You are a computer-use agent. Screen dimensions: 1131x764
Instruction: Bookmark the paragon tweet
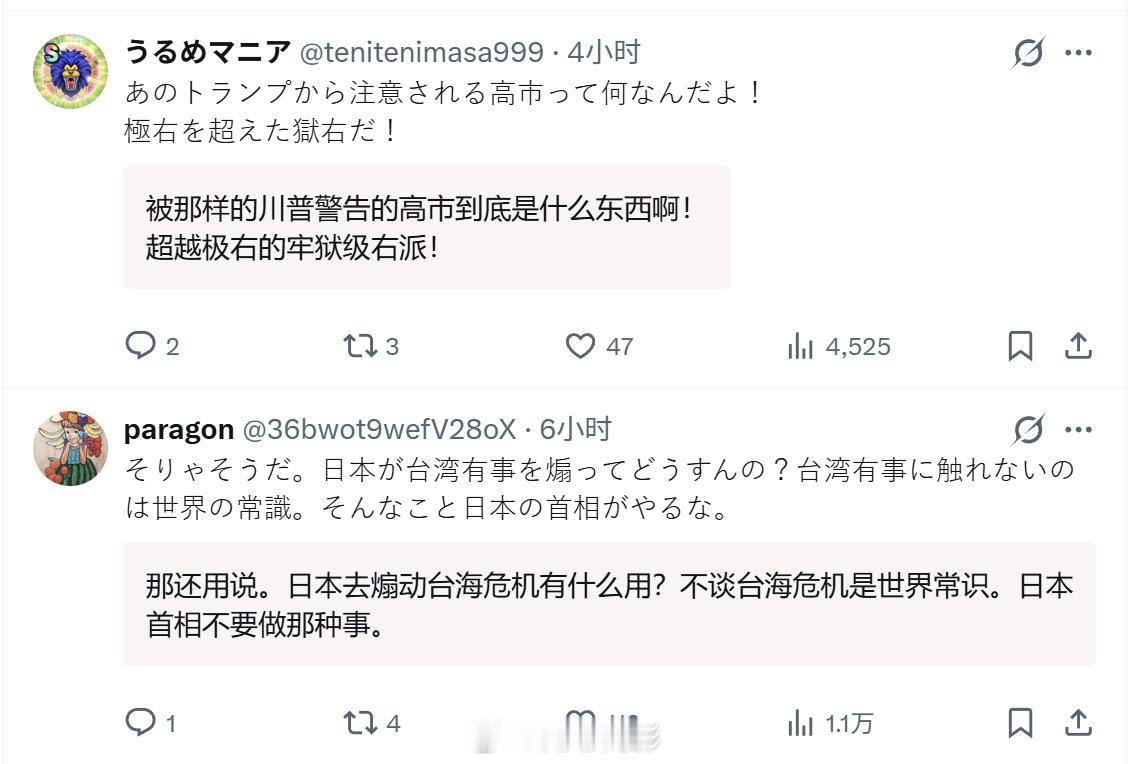(1020, 722)
